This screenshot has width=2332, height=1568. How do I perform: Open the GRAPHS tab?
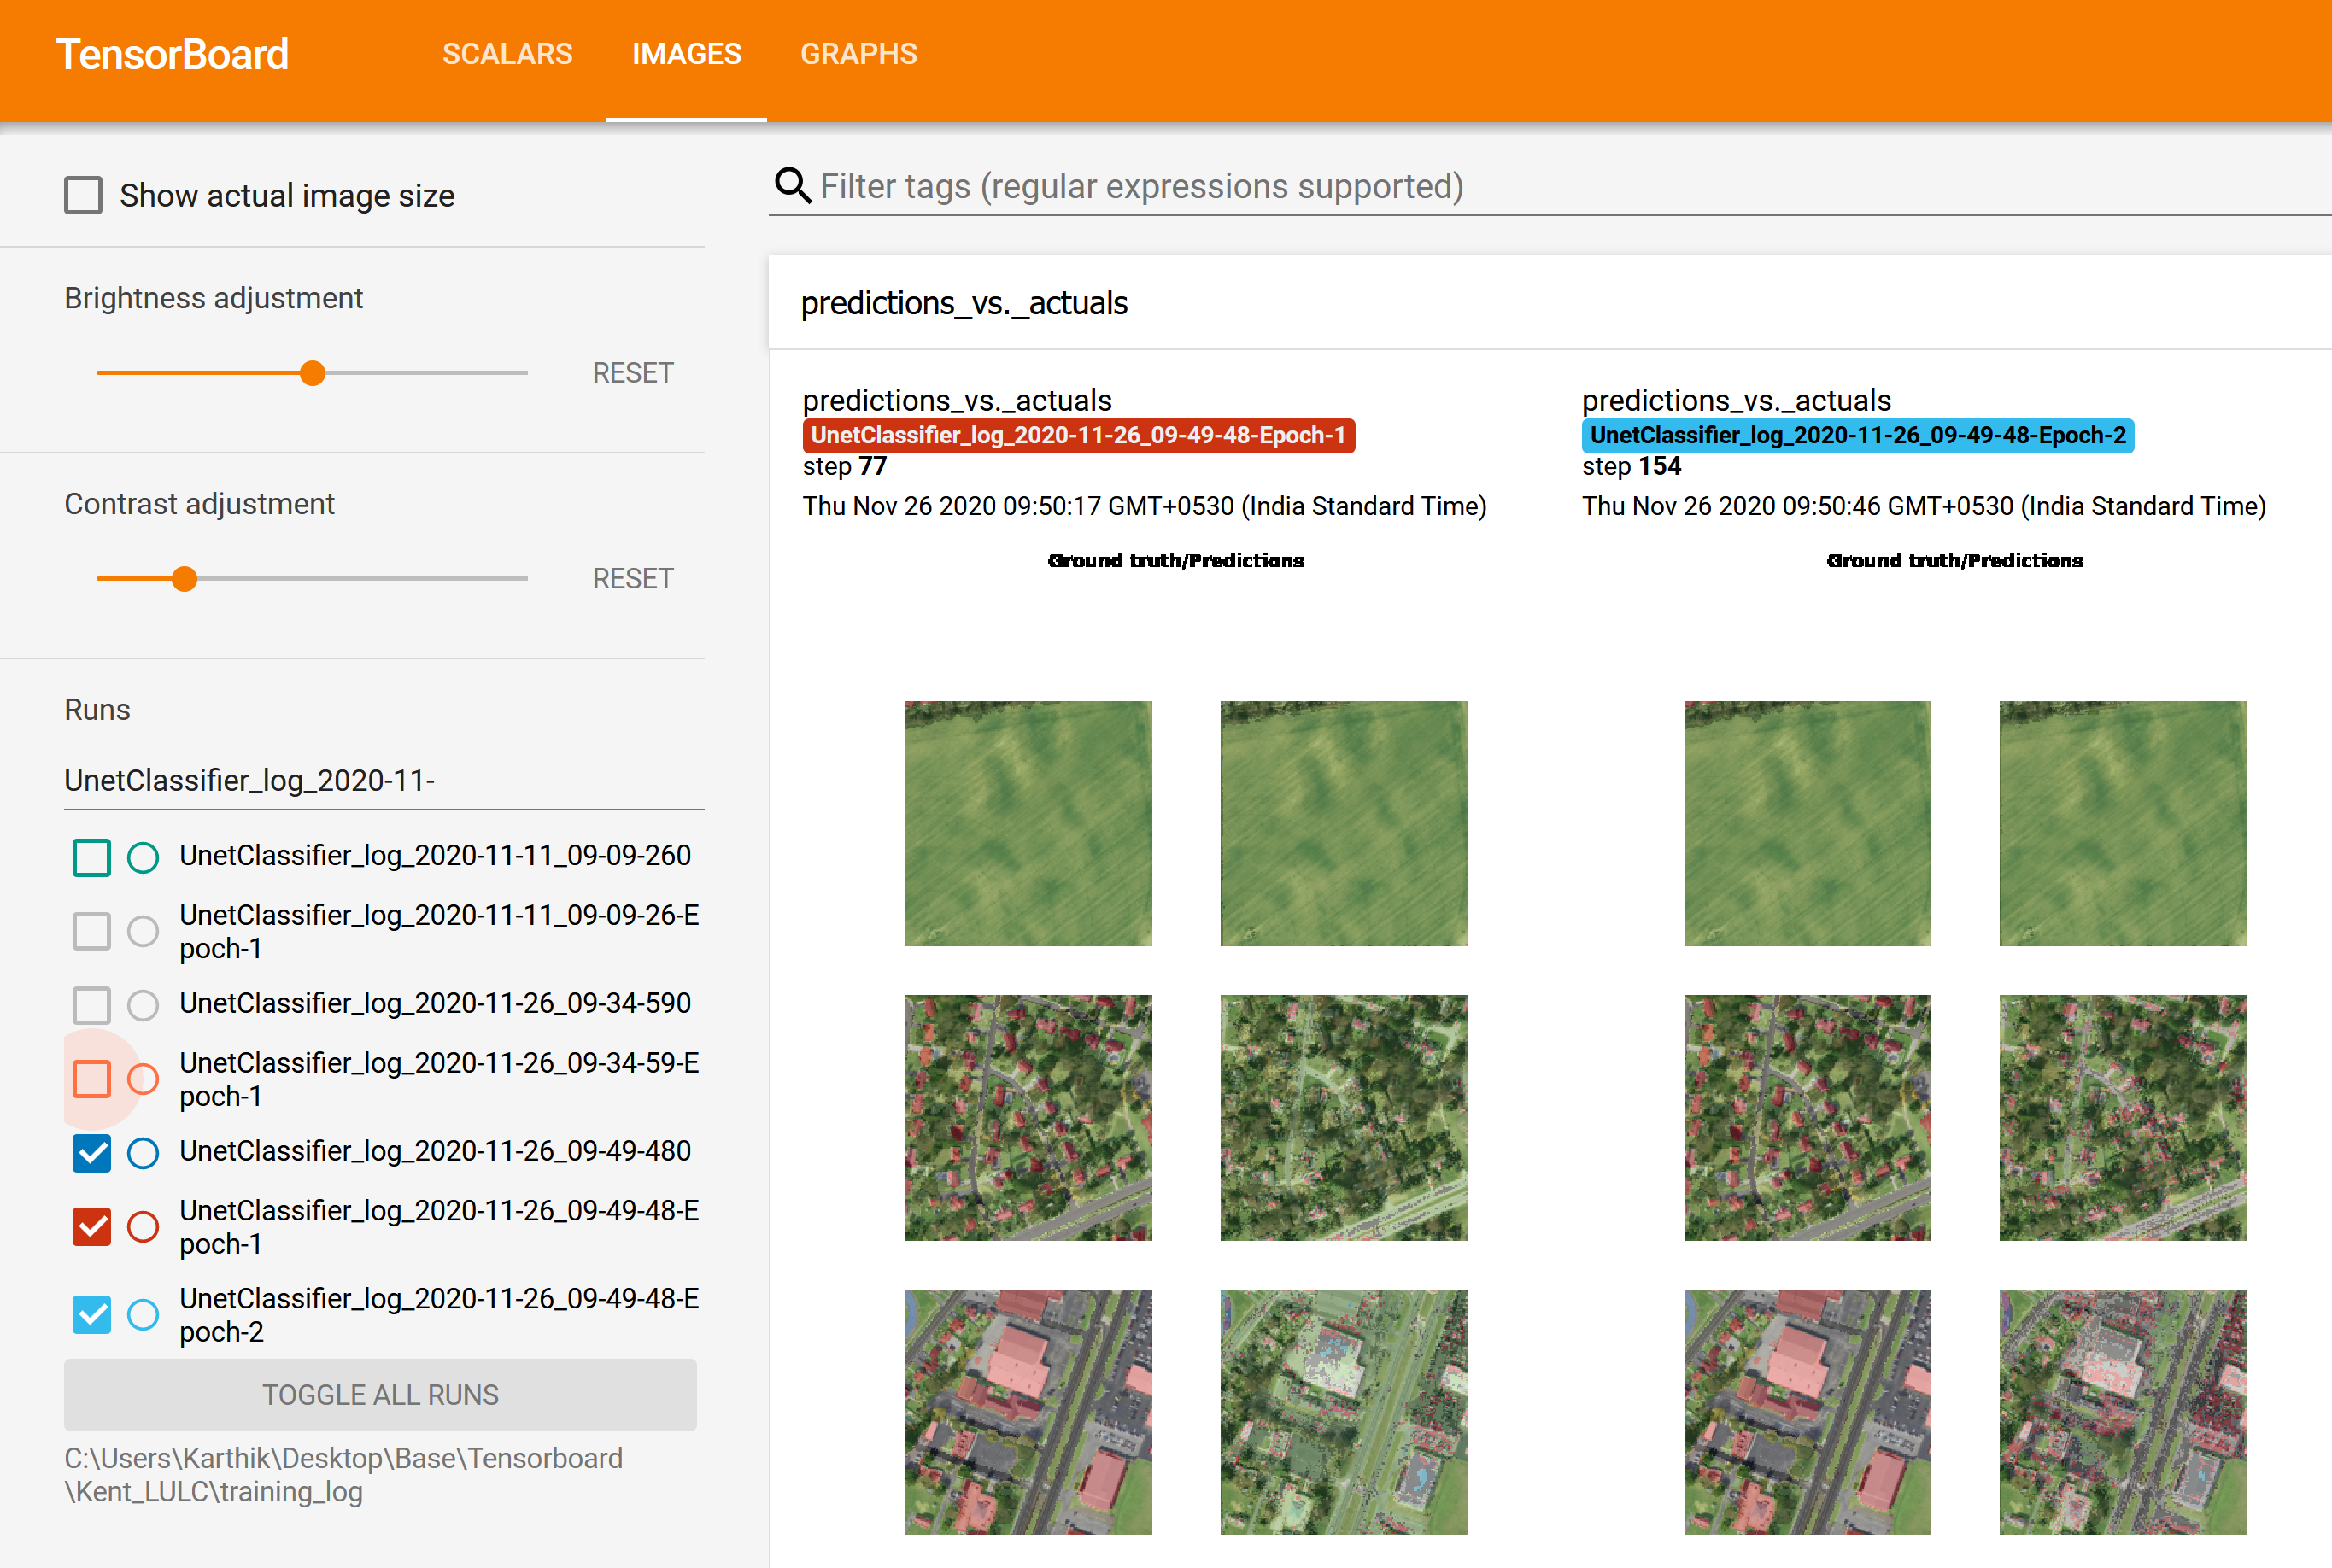coord(858,54)
